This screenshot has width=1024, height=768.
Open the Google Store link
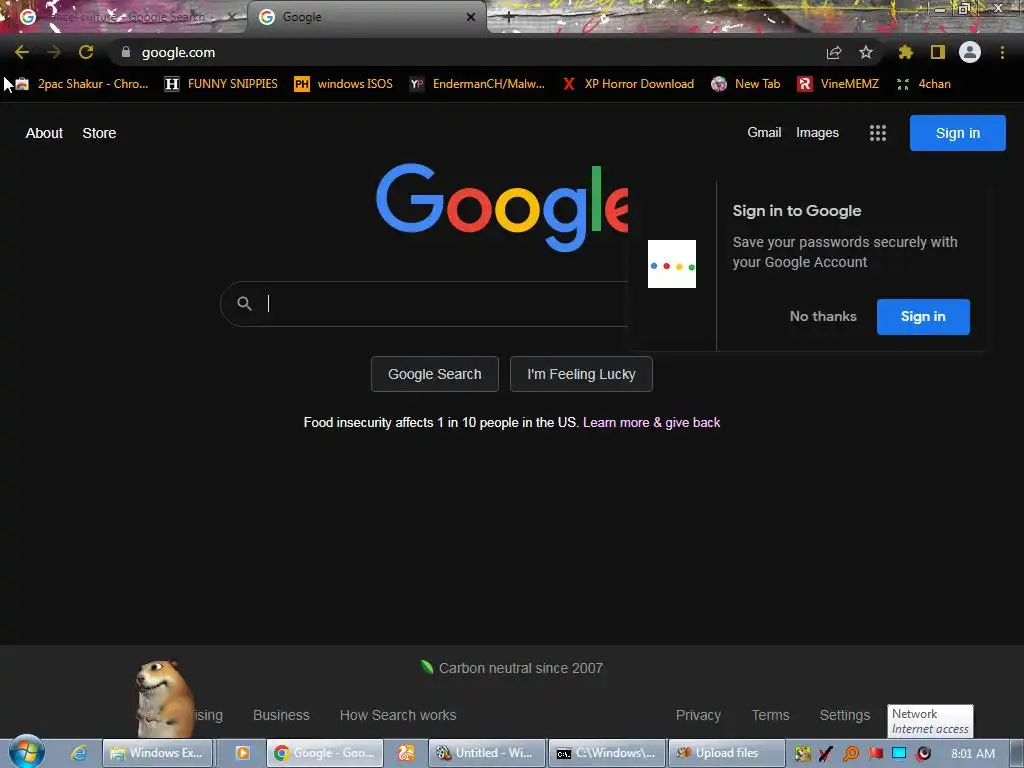tap(99, 133)
